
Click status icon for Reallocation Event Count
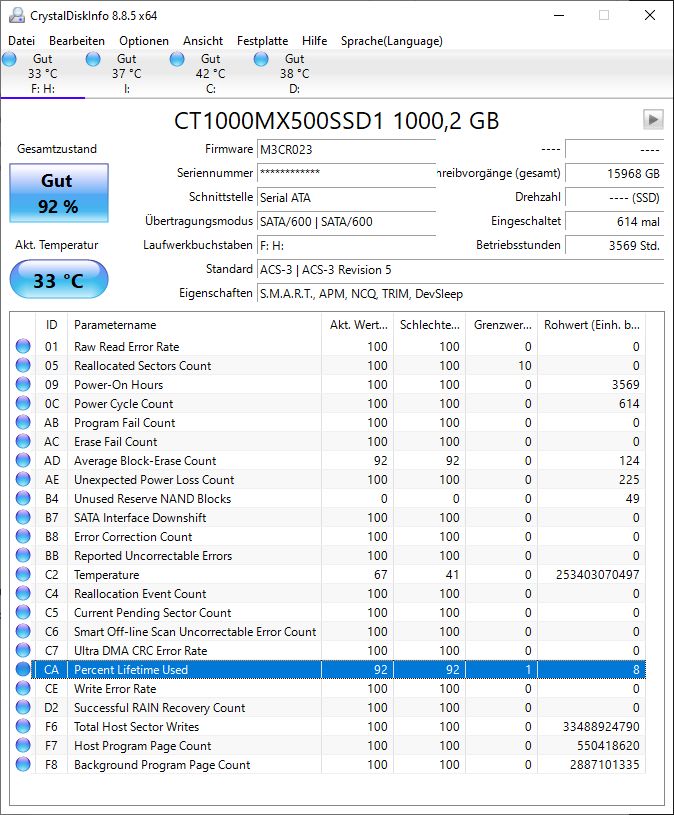point(23,594)
